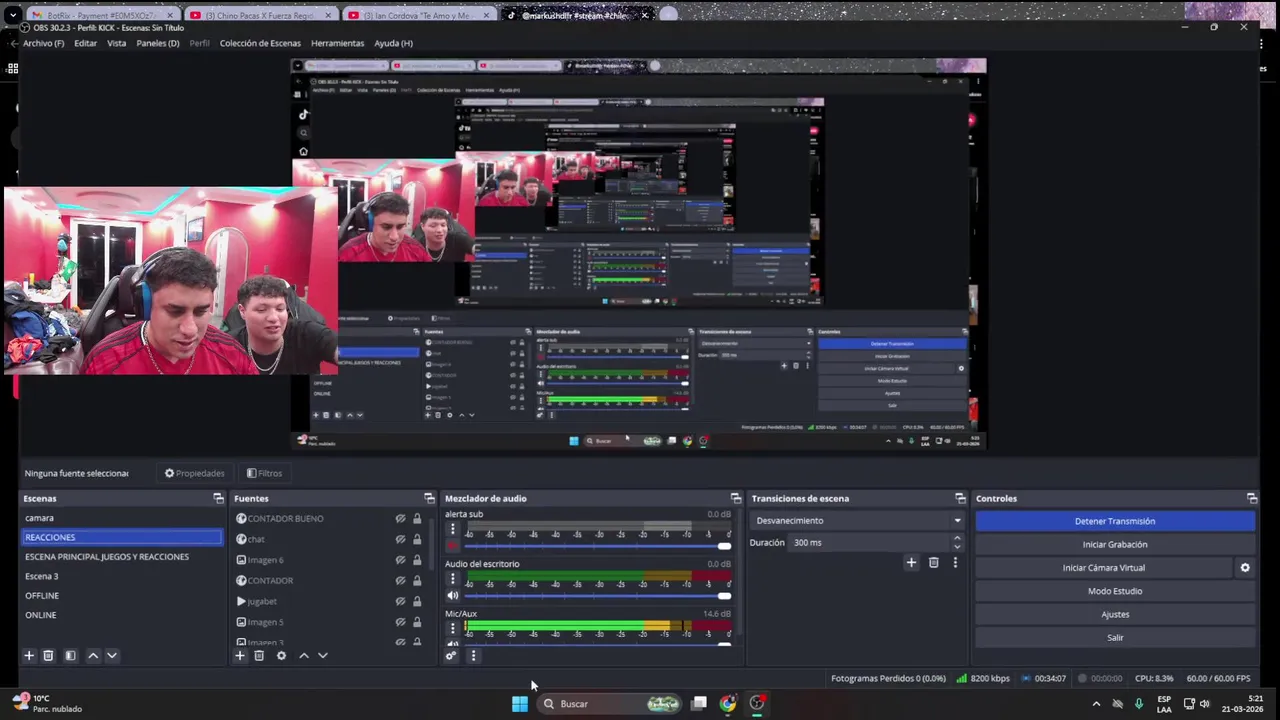Click Iniciar Grabación button

pyautogui.click(x=1115, y=544)
